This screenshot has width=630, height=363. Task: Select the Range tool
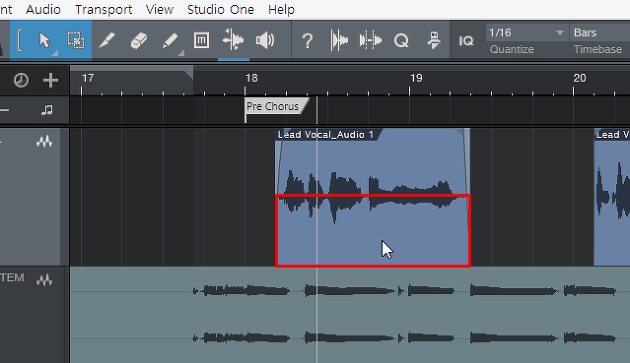pos(76,40)
